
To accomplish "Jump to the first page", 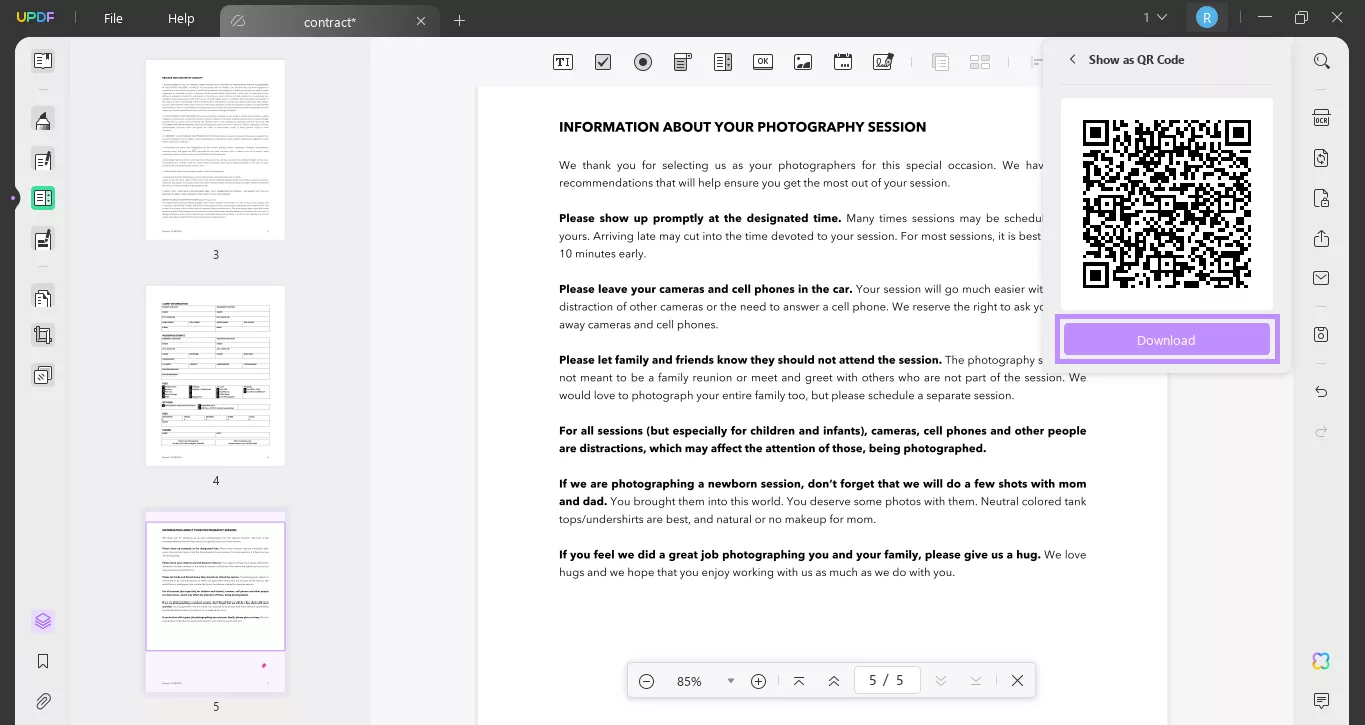I will (799, 681).
